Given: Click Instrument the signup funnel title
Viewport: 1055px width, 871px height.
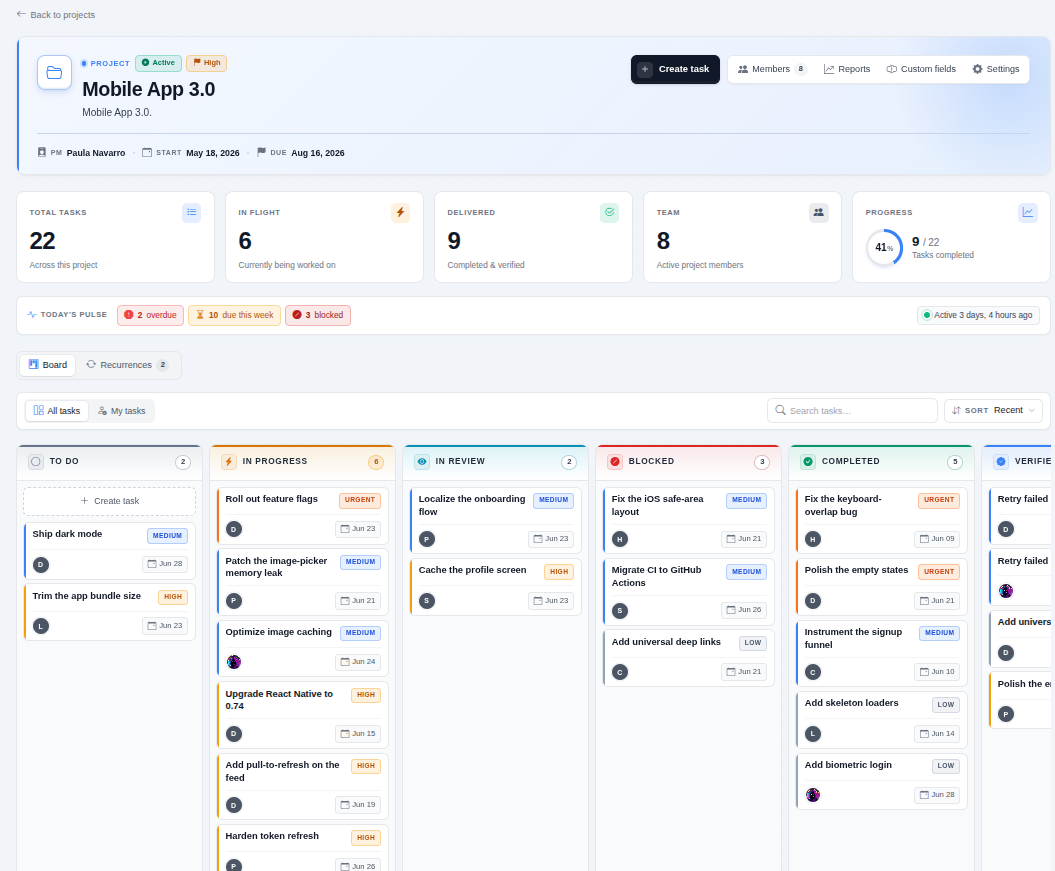Looking at the screenshot, I should click(853, 638).
